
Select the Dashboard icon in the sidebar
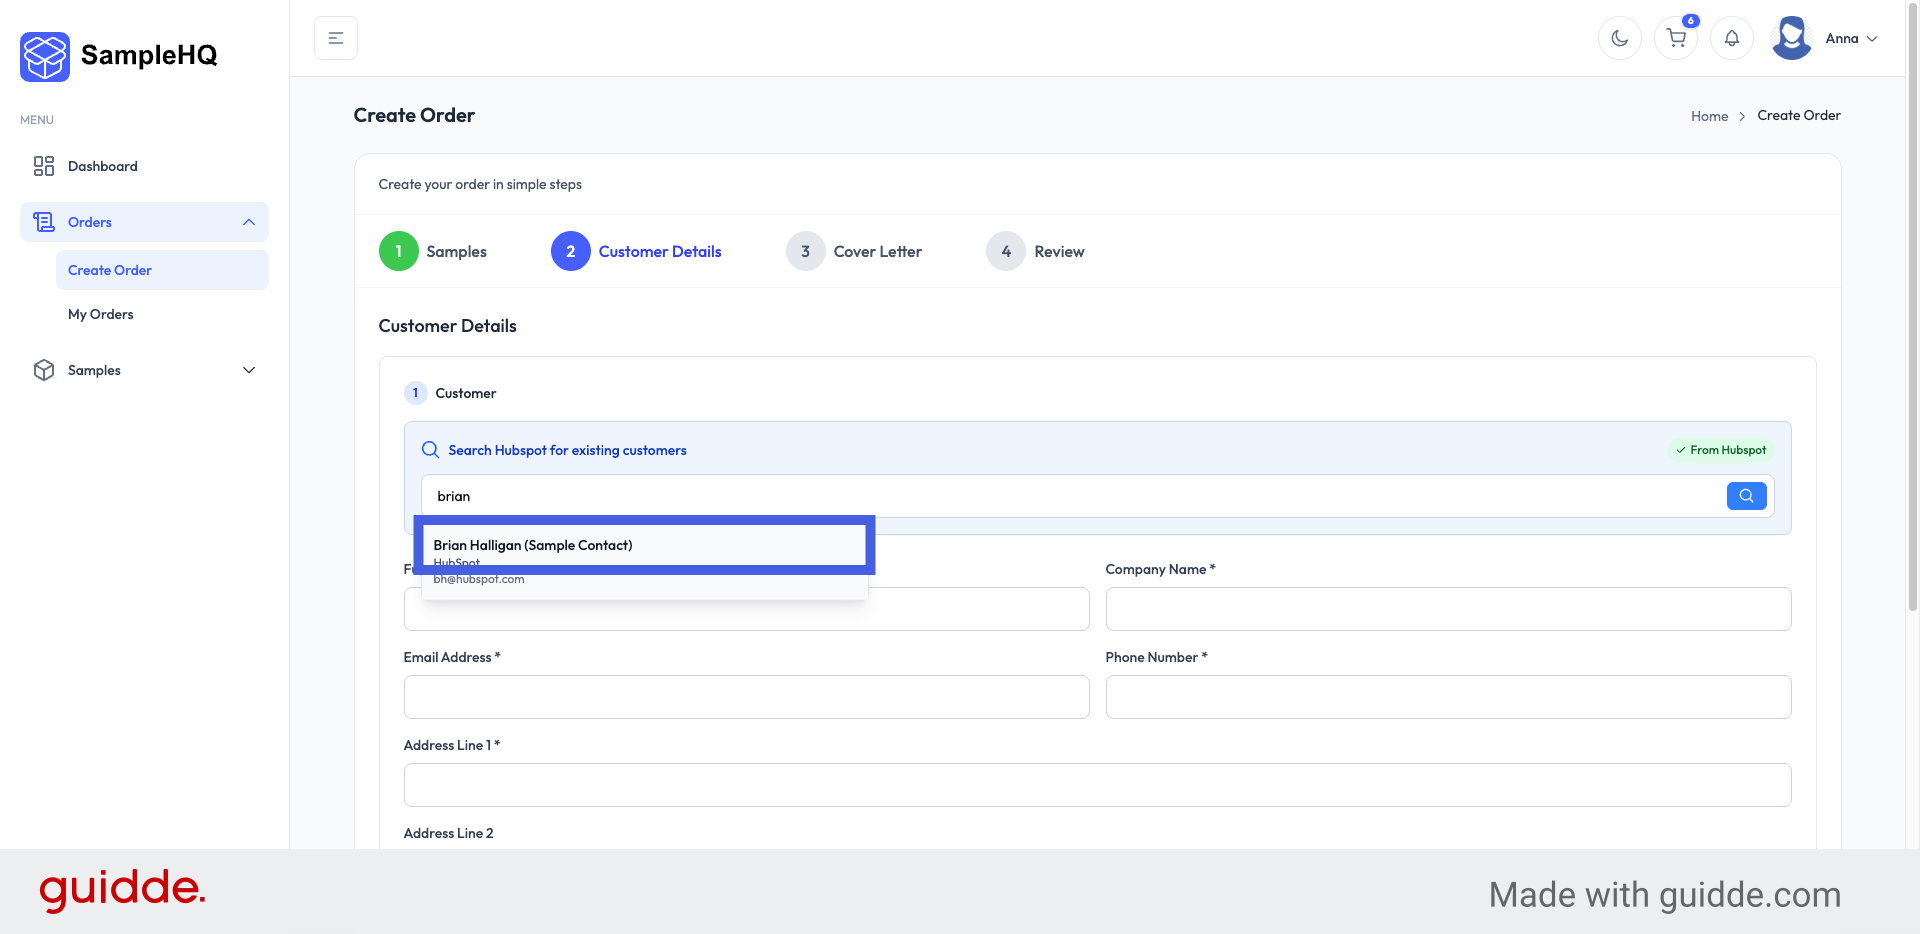(43, 166)
